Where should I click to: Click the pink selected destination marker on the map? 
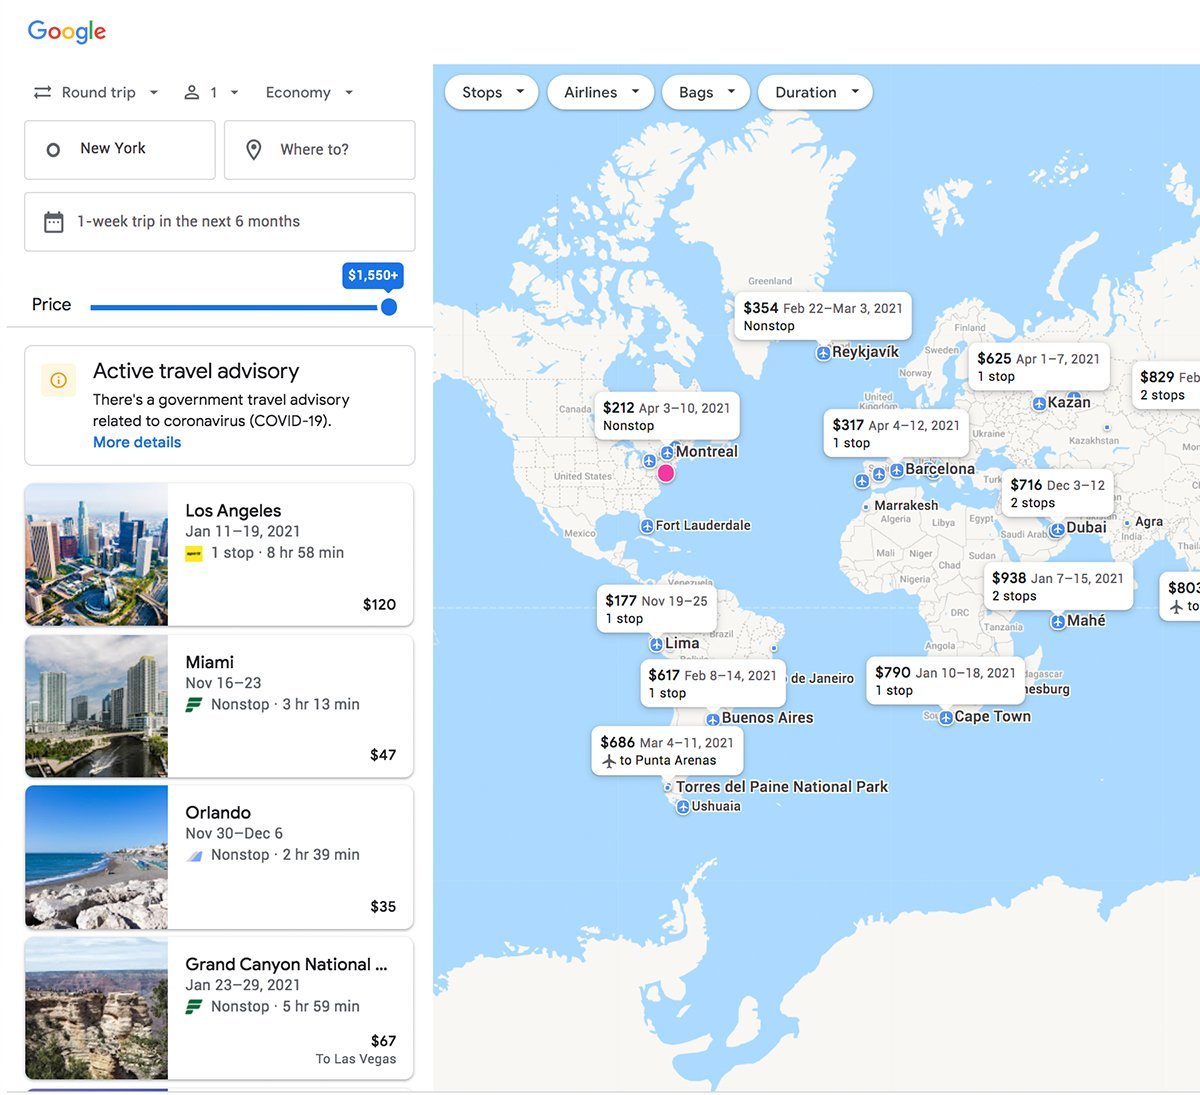[666, 472]
